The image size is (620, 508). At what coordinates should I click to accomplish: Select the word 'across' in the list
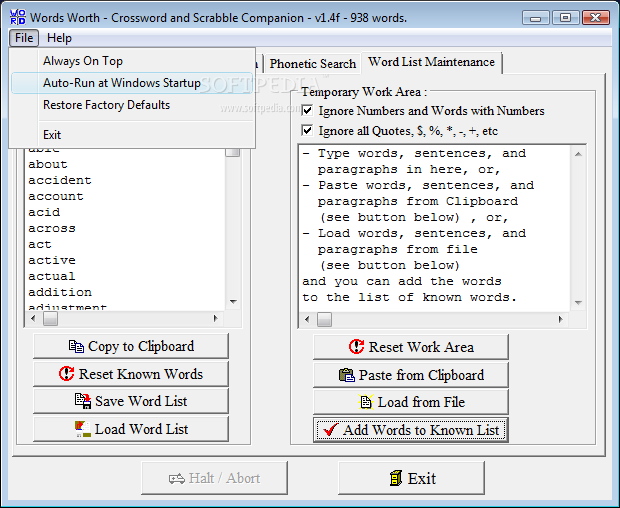[x=52, y=228]
